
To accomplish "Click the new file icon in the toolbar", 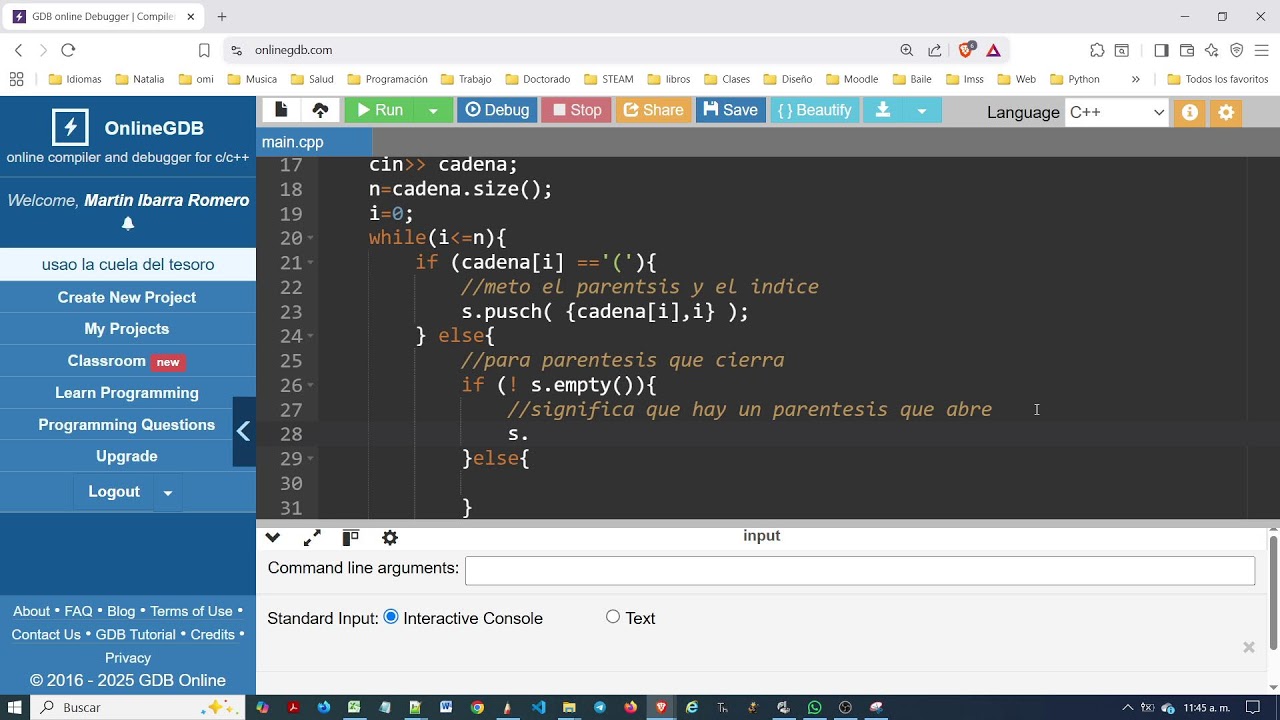I will (x=281, y=110).
